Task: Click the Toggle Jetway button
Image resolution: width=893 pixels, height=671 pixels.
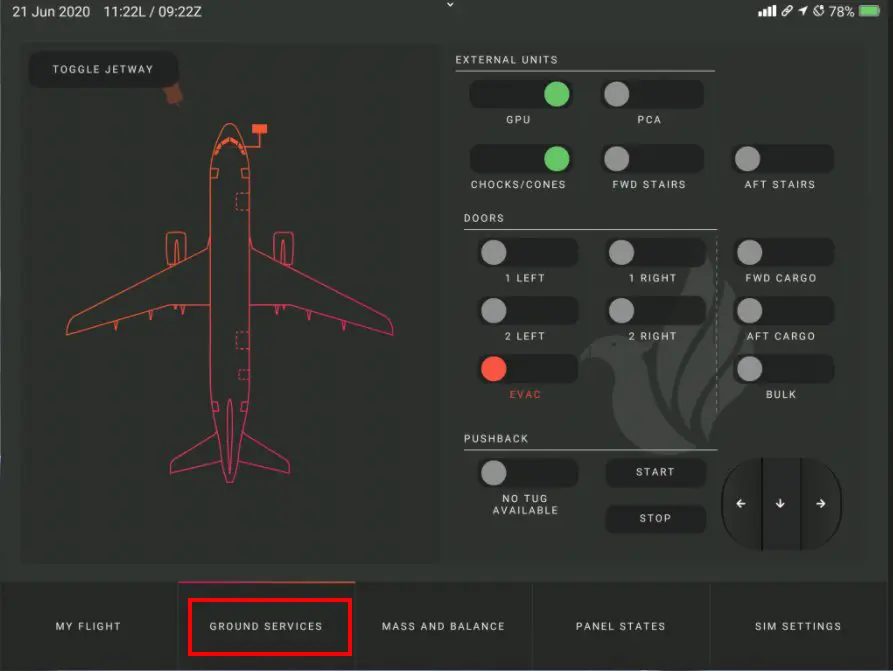Action: tap(103, 69)
